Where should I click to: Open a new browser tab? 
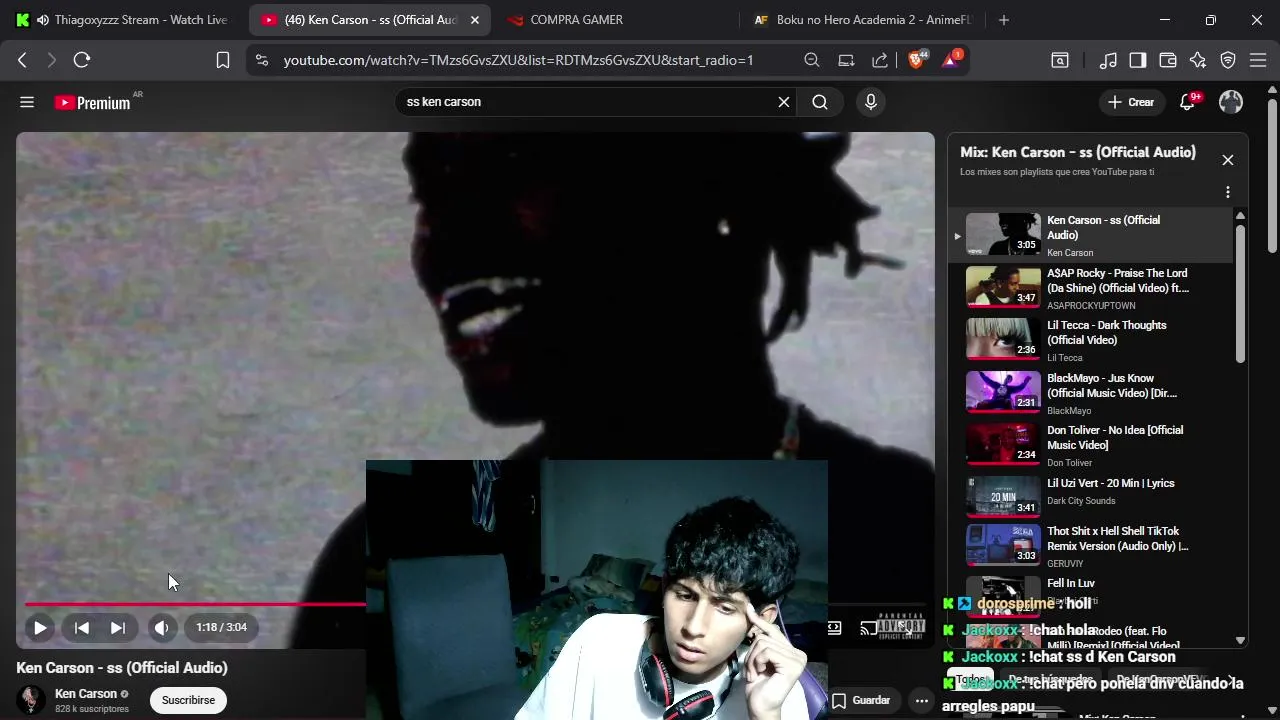pyautogui.click(x=1004, y=20)
